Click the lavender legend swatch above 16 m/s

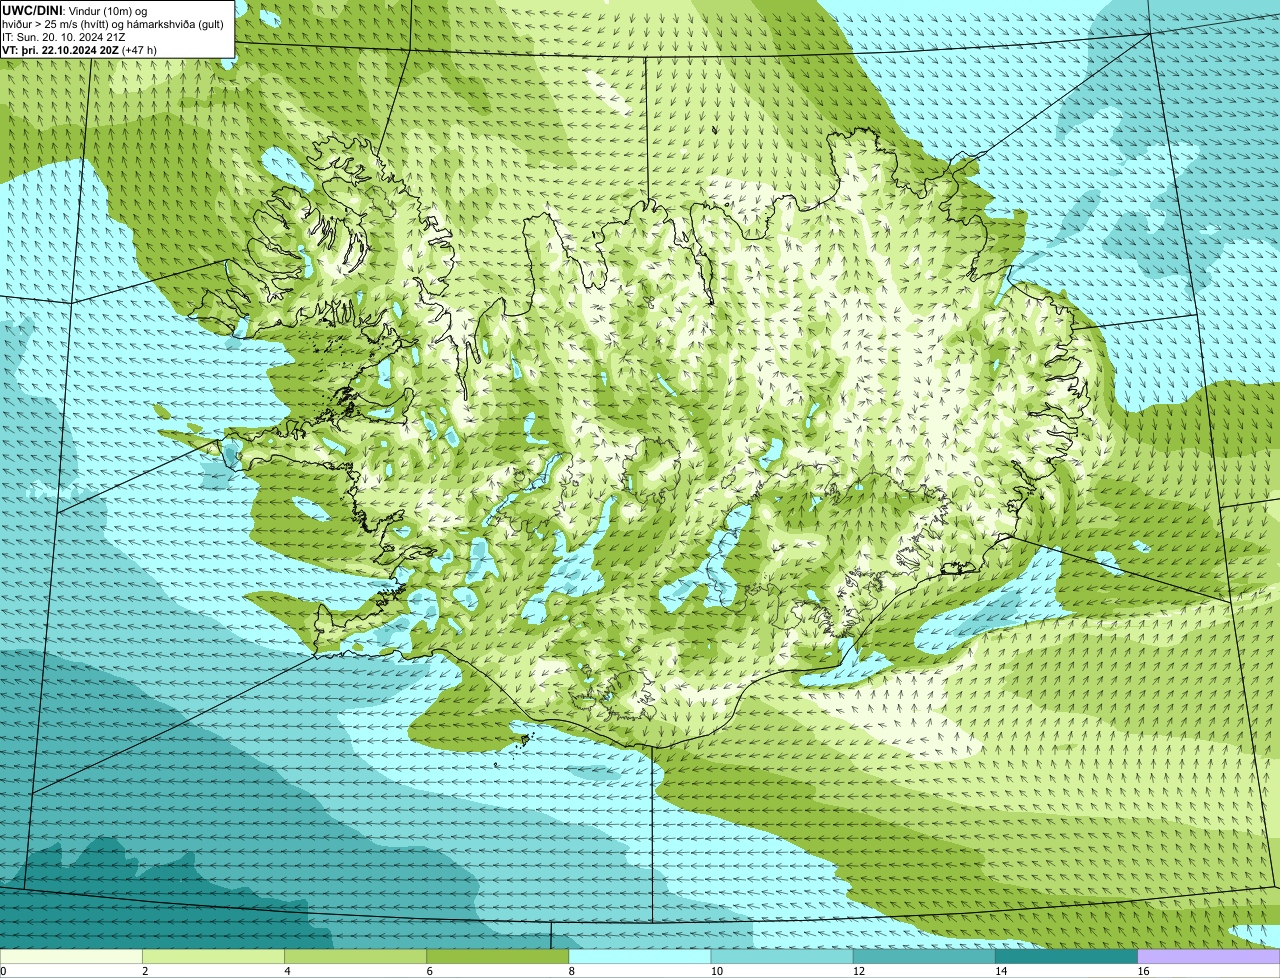pyautogui.click(x=1209, y=957)
